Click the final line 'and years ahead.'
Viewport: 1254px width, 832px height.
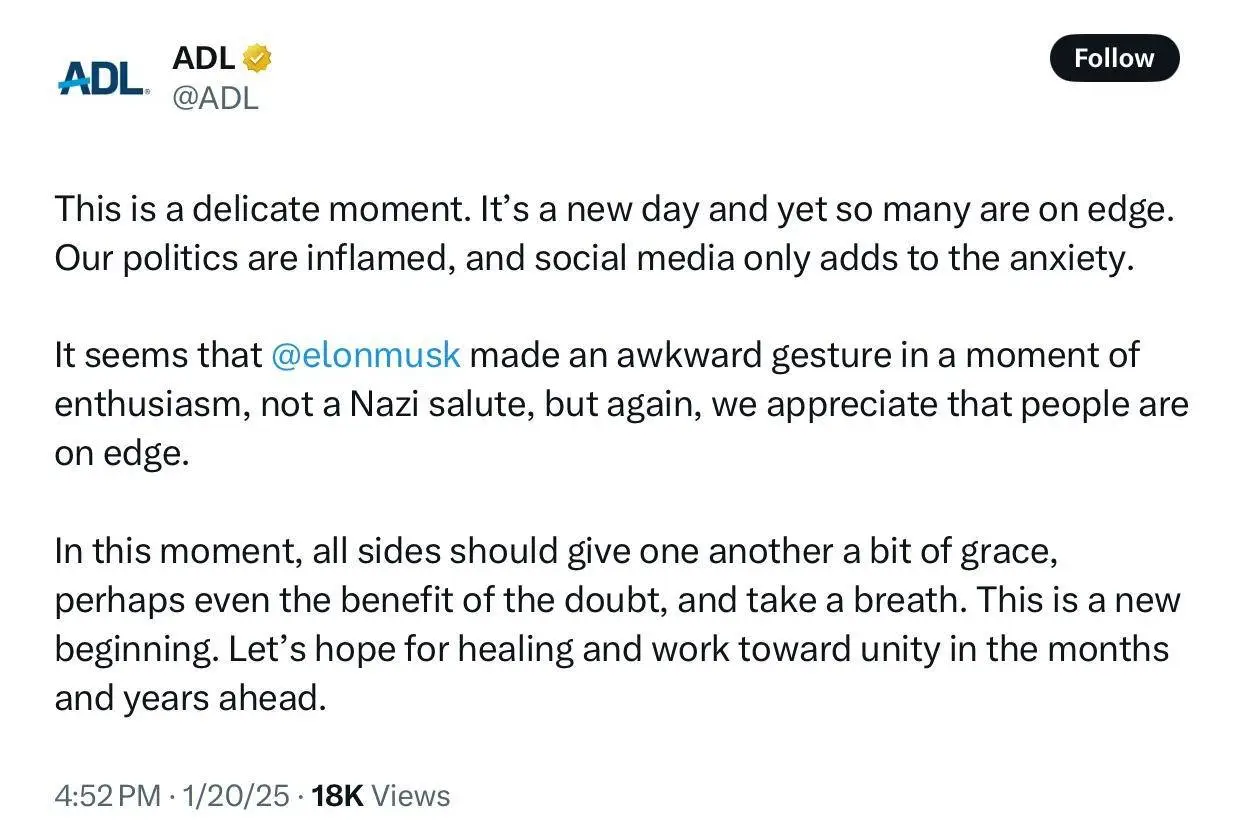click(190, 698)
